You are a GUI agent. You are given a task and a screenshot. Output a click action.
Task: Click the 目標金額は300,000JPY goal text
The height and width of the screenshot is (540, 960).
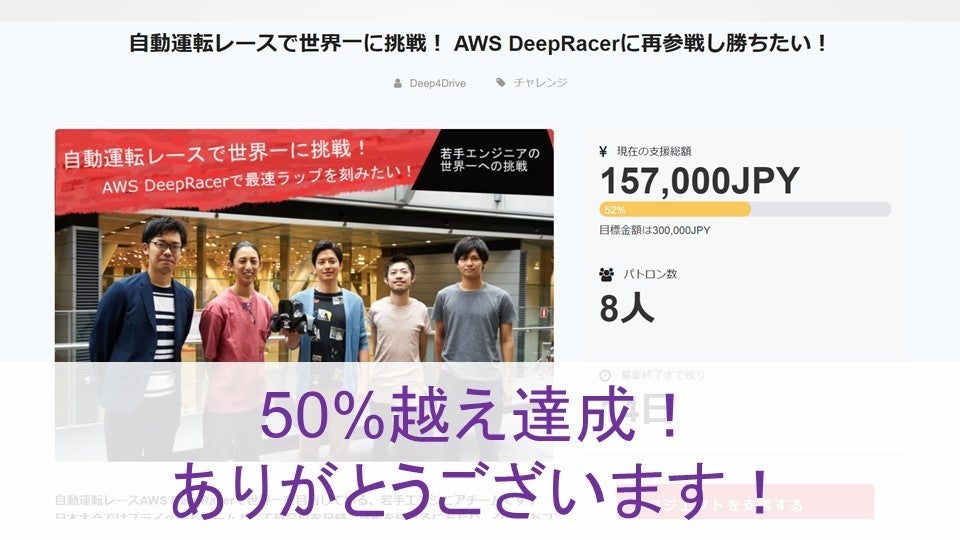point(654,230)
